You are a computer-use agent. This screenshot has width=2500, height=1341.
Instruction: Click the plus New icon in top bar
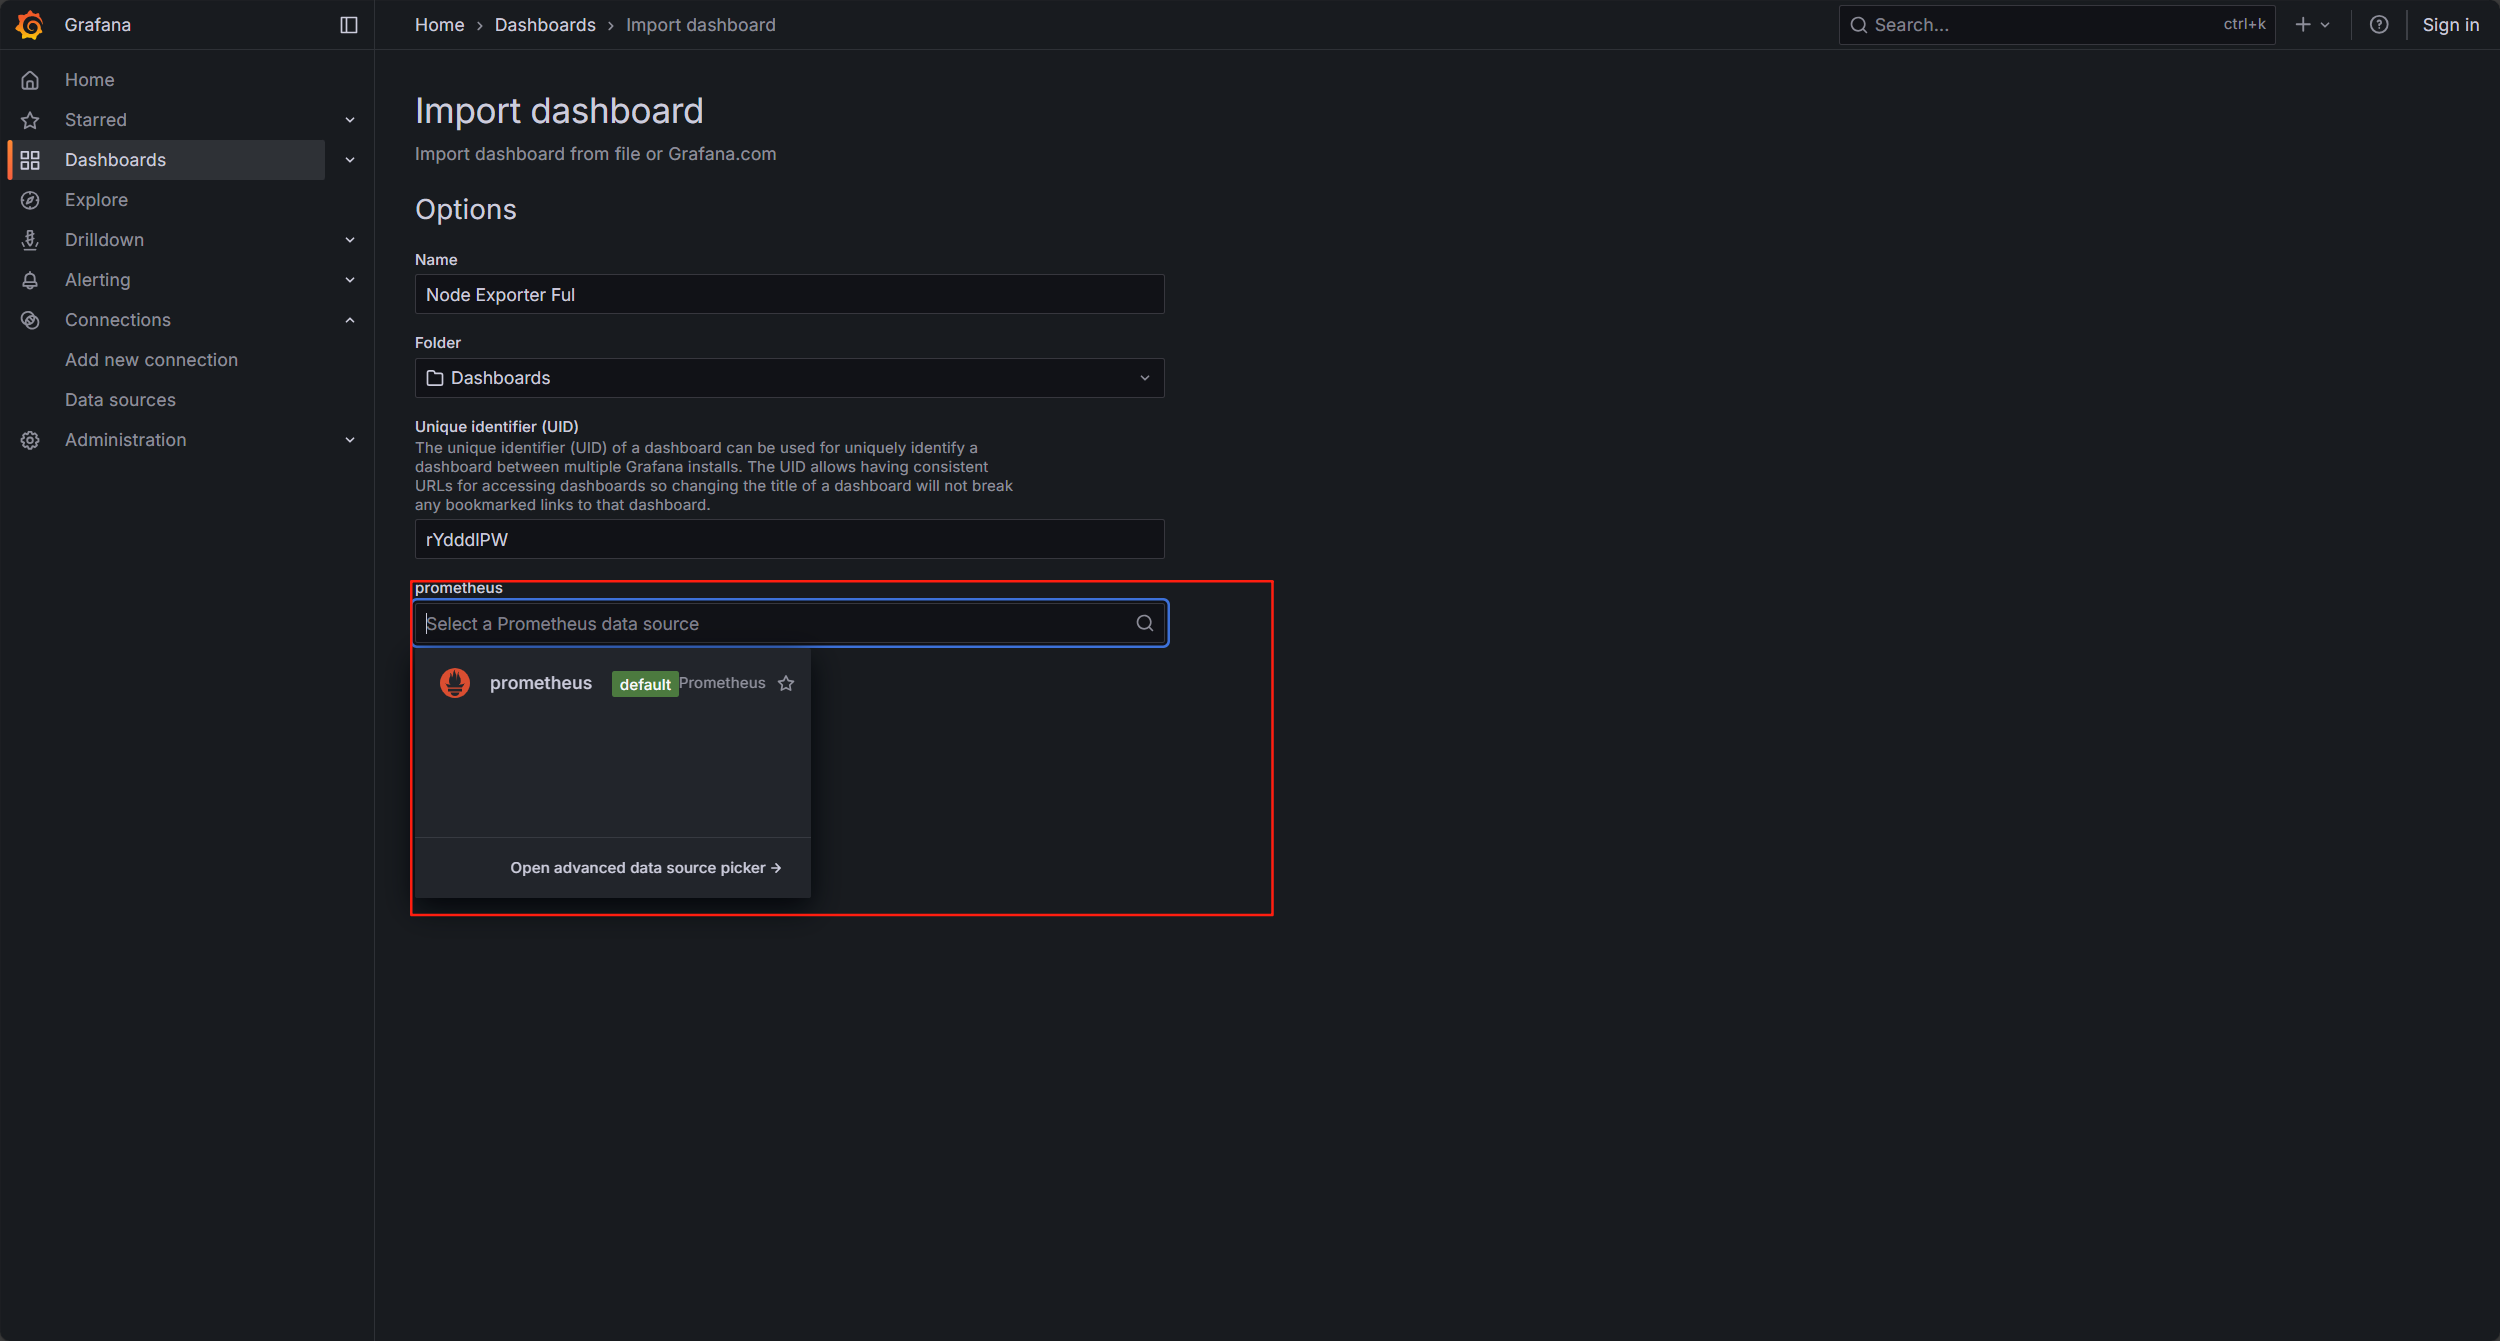tap(2303, 25)
